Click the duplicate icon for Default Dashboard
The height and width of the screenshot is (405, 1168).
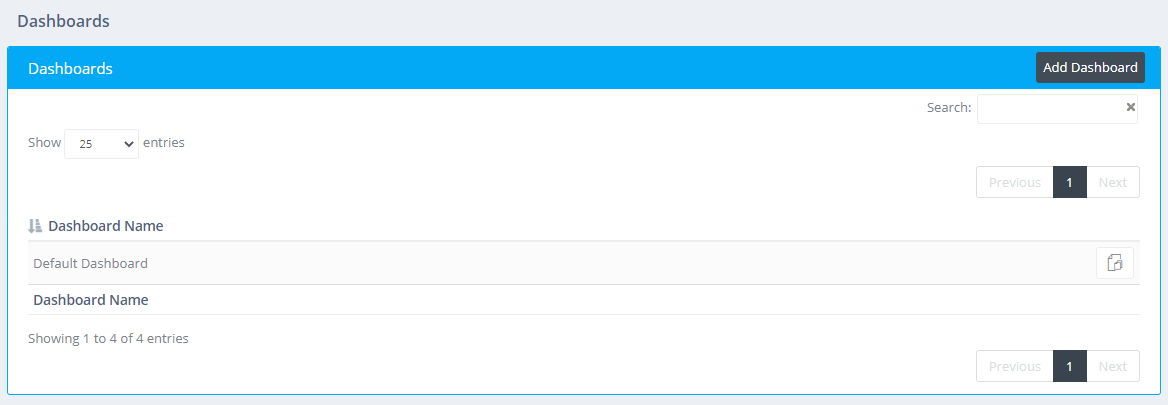pyautogui.click(x=1115, y=263)
